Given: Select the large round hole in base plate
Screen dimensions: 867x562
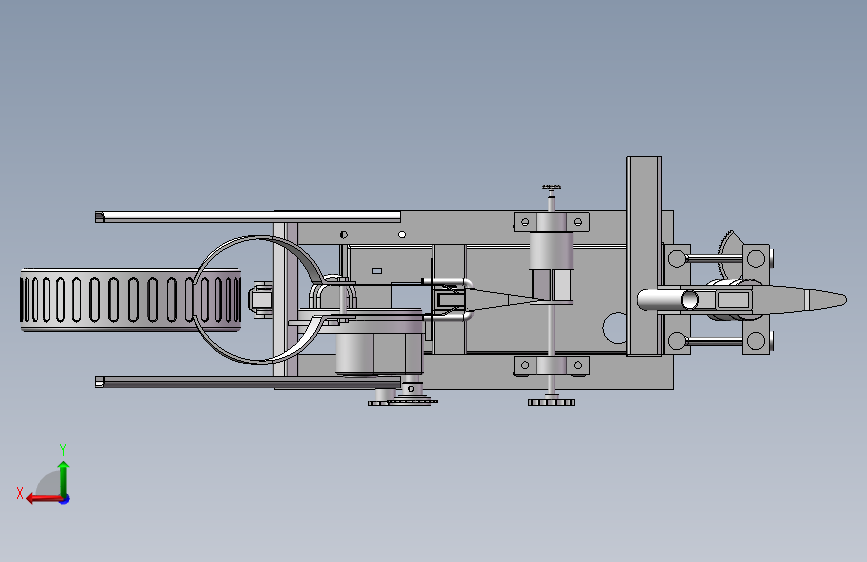Looking at the screenshot, I should pos(615,328).
